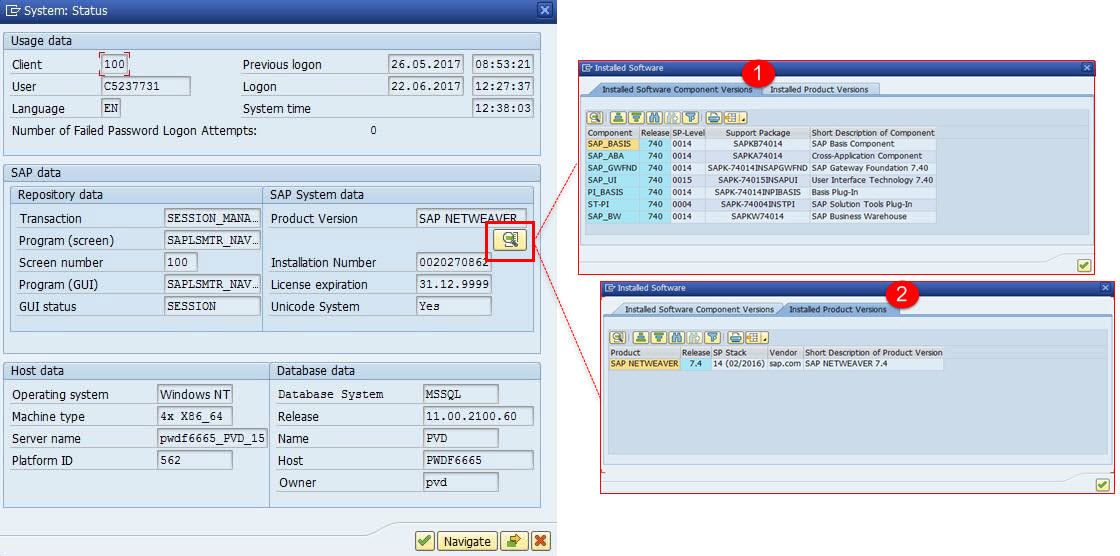1120x556 pixels.
Task: Select Installed Software Component Versions tab in lower window
Action: pyautogui.click(x=699, y=309)
